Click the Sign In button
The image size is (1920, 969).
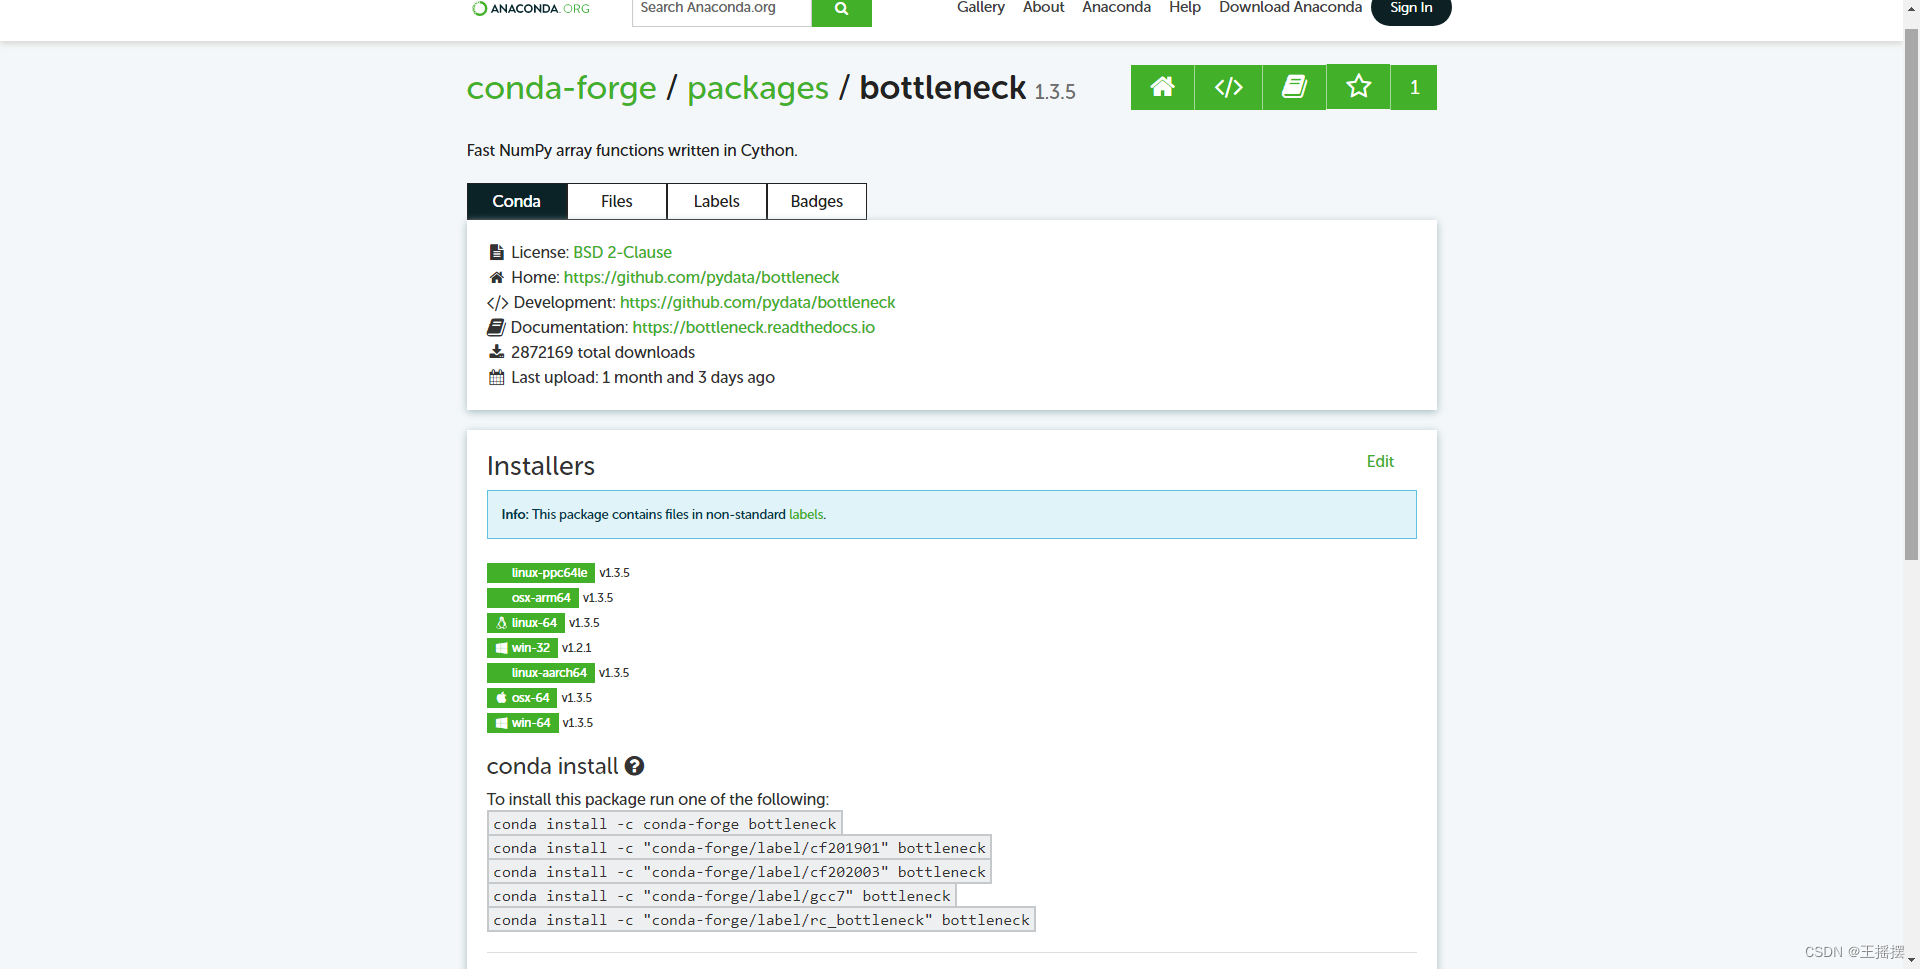(x=1410, y=10)
